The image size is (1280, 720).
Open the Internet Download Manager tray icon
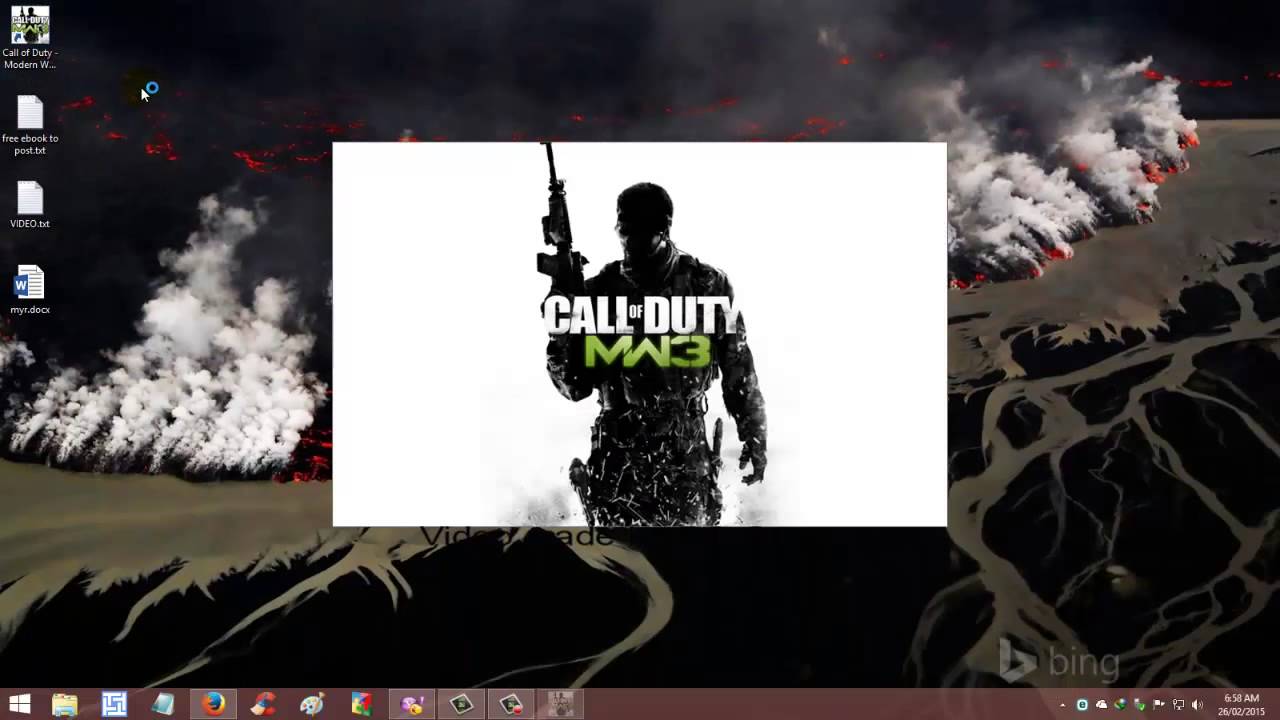[1121, 705]
